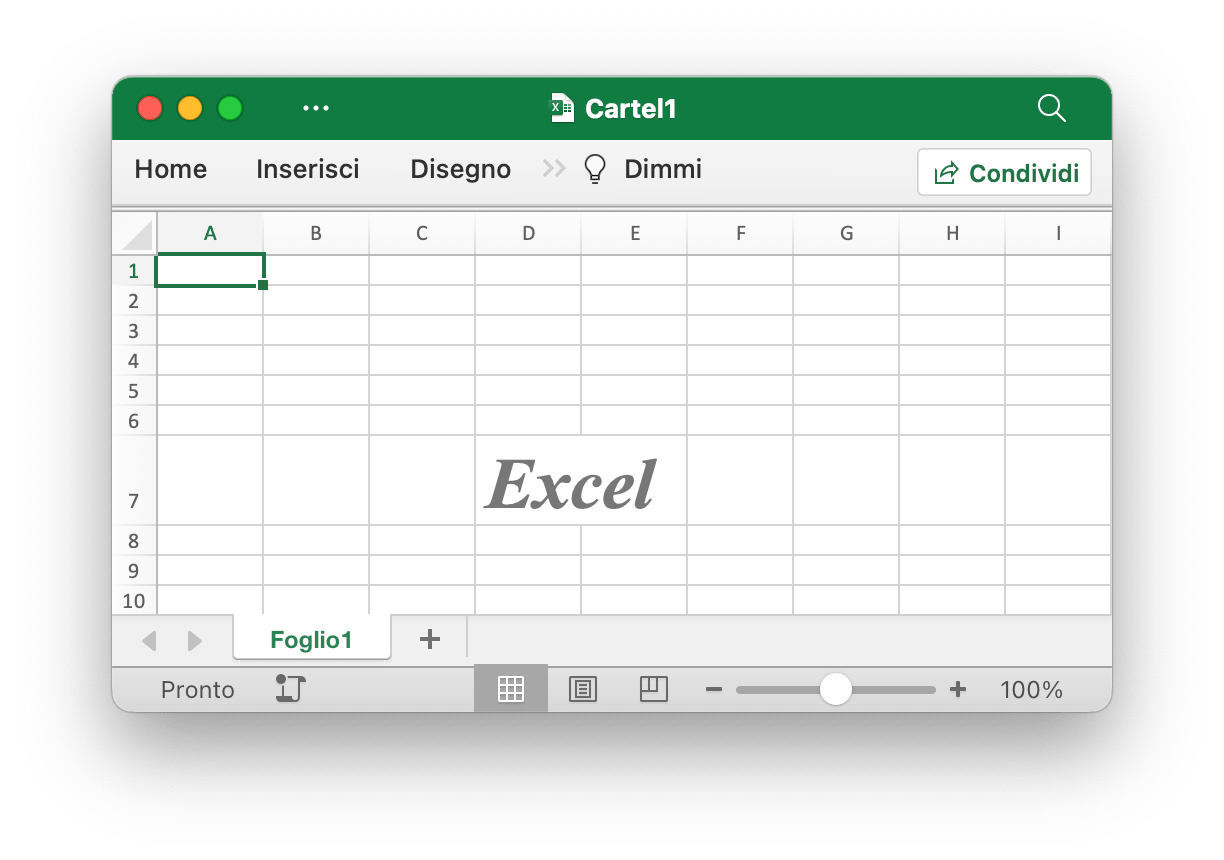Select all cells with corner triangle
1224x860 pixels.
click(x=135, y=234)
